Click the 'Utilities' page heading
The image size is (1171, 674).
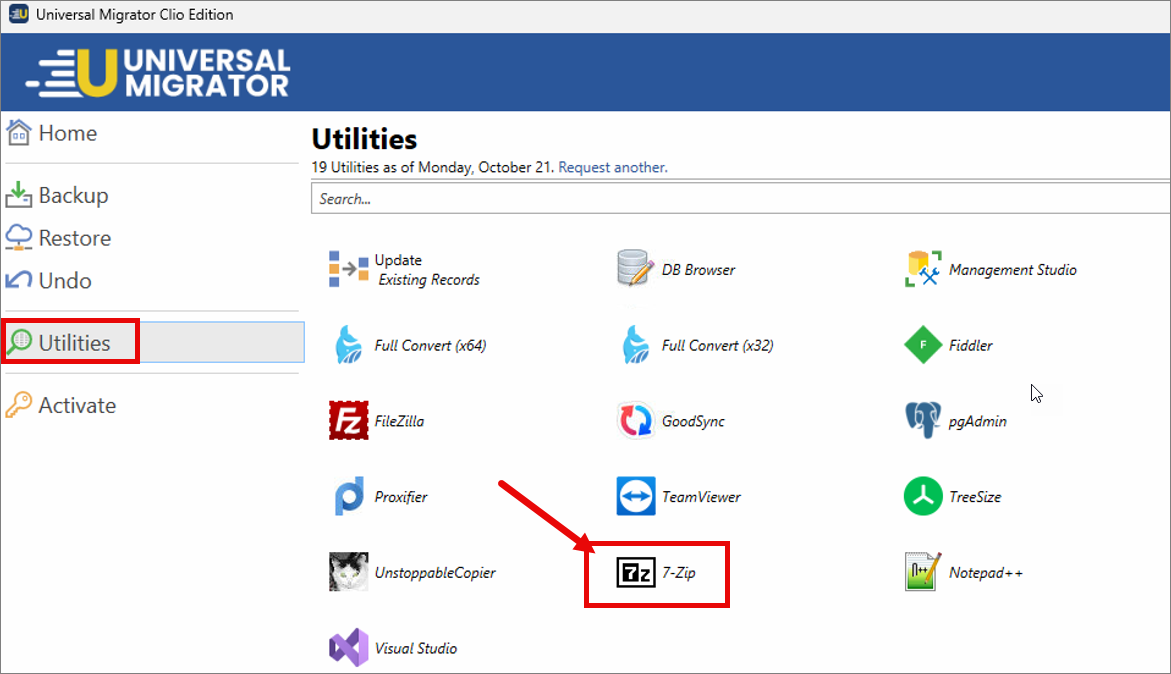tap(364, 139)
